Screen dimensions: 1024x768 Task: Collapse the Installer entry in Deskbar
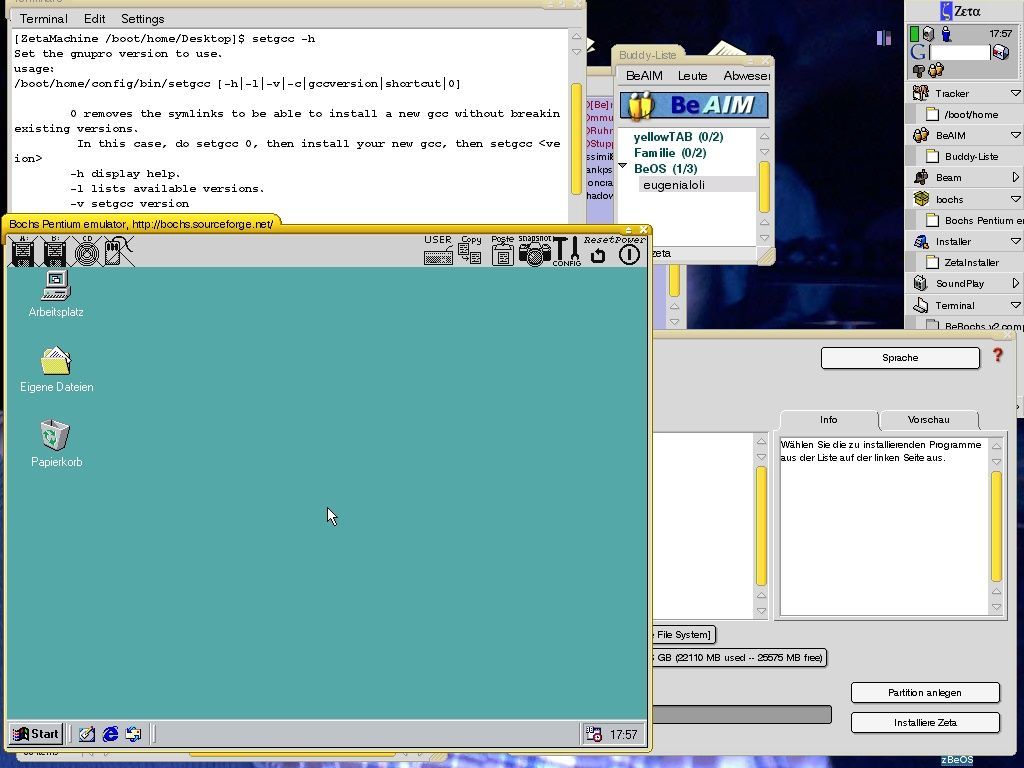click(1016, 241)
